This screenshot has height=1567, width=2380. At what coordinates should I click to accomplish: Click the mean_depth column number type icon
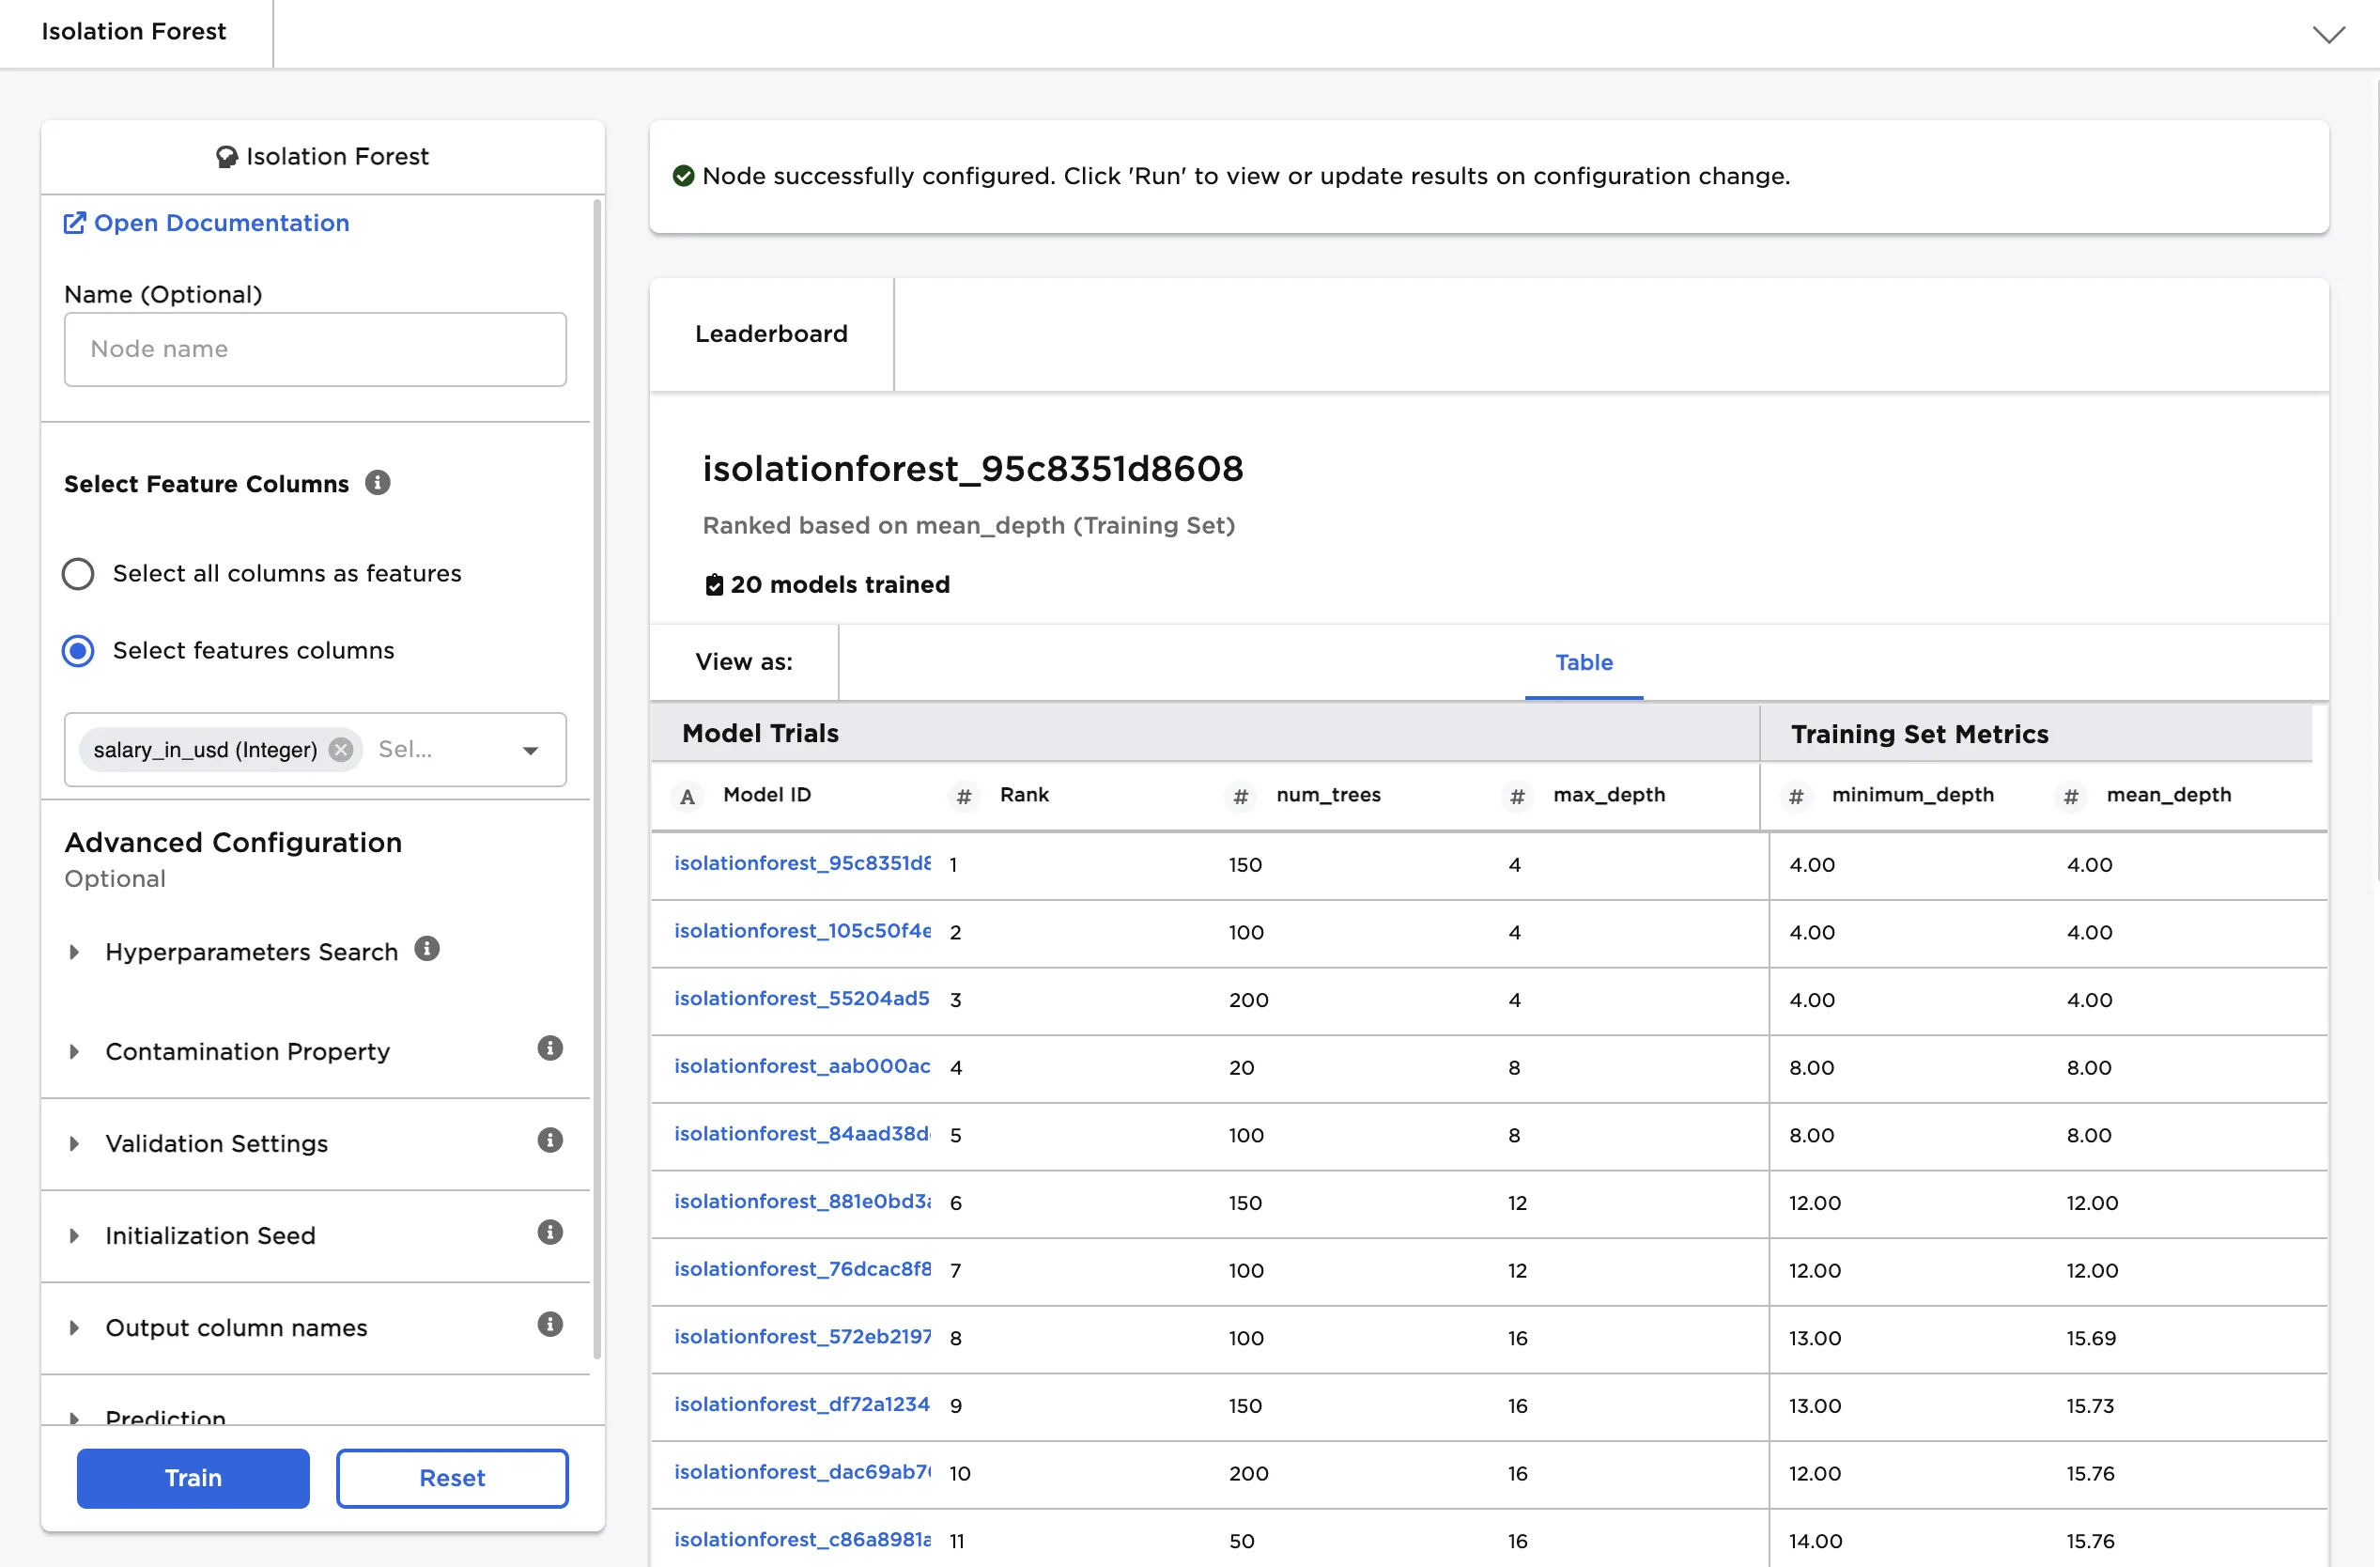click(2071, 796)
